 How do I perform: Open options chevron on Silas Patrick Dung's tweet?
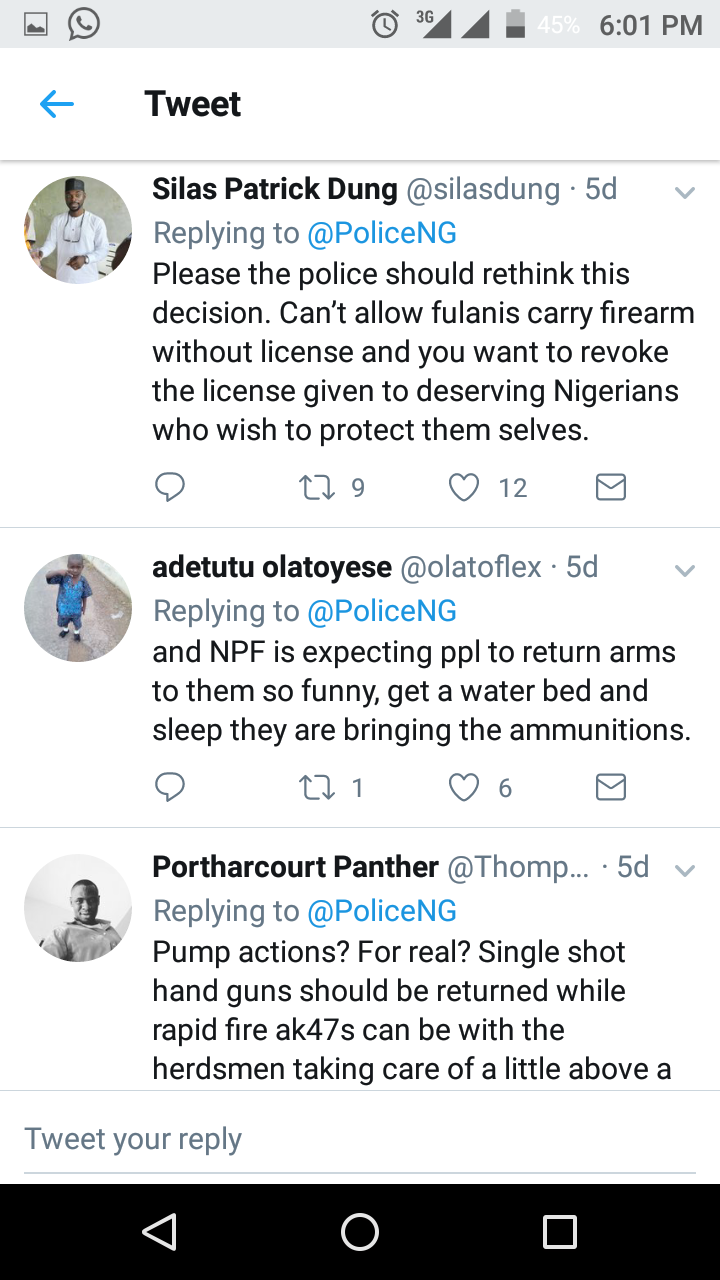[685, 192]
